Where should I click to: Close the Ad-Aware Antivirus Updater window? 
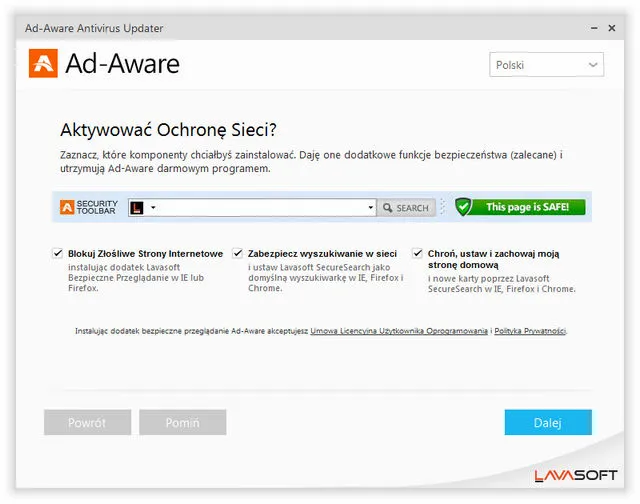(611, 28)
